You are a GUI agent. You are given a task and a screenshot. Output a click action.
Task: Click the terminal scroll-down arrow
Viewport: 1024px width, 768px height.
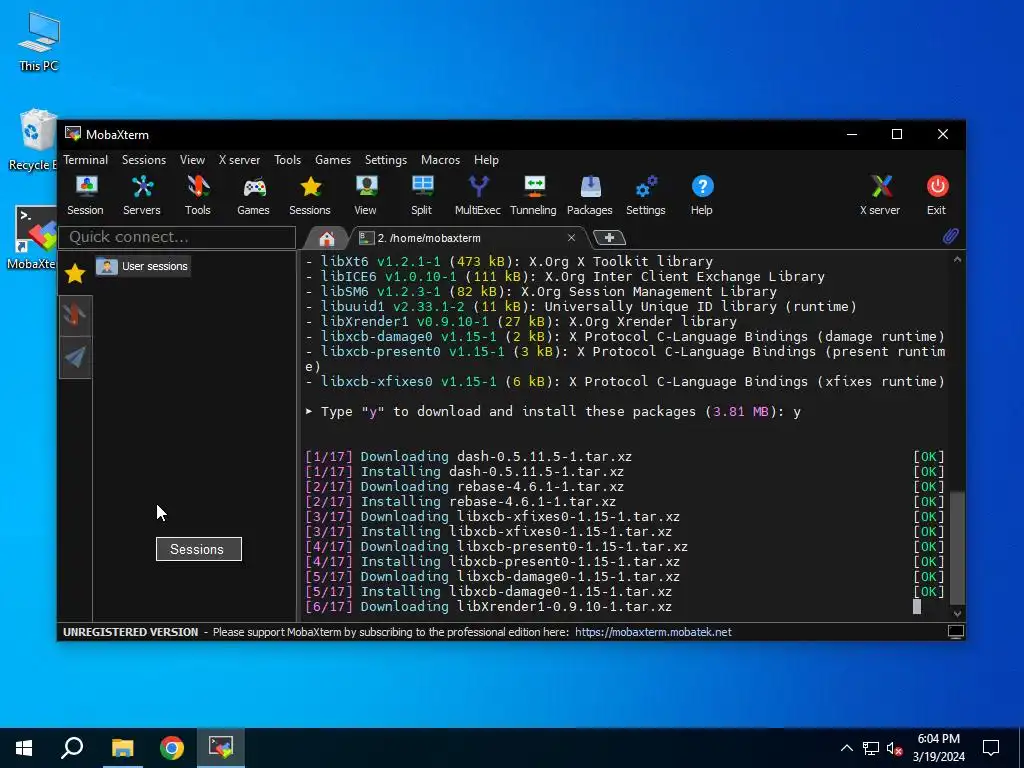(x=957, y=613)
